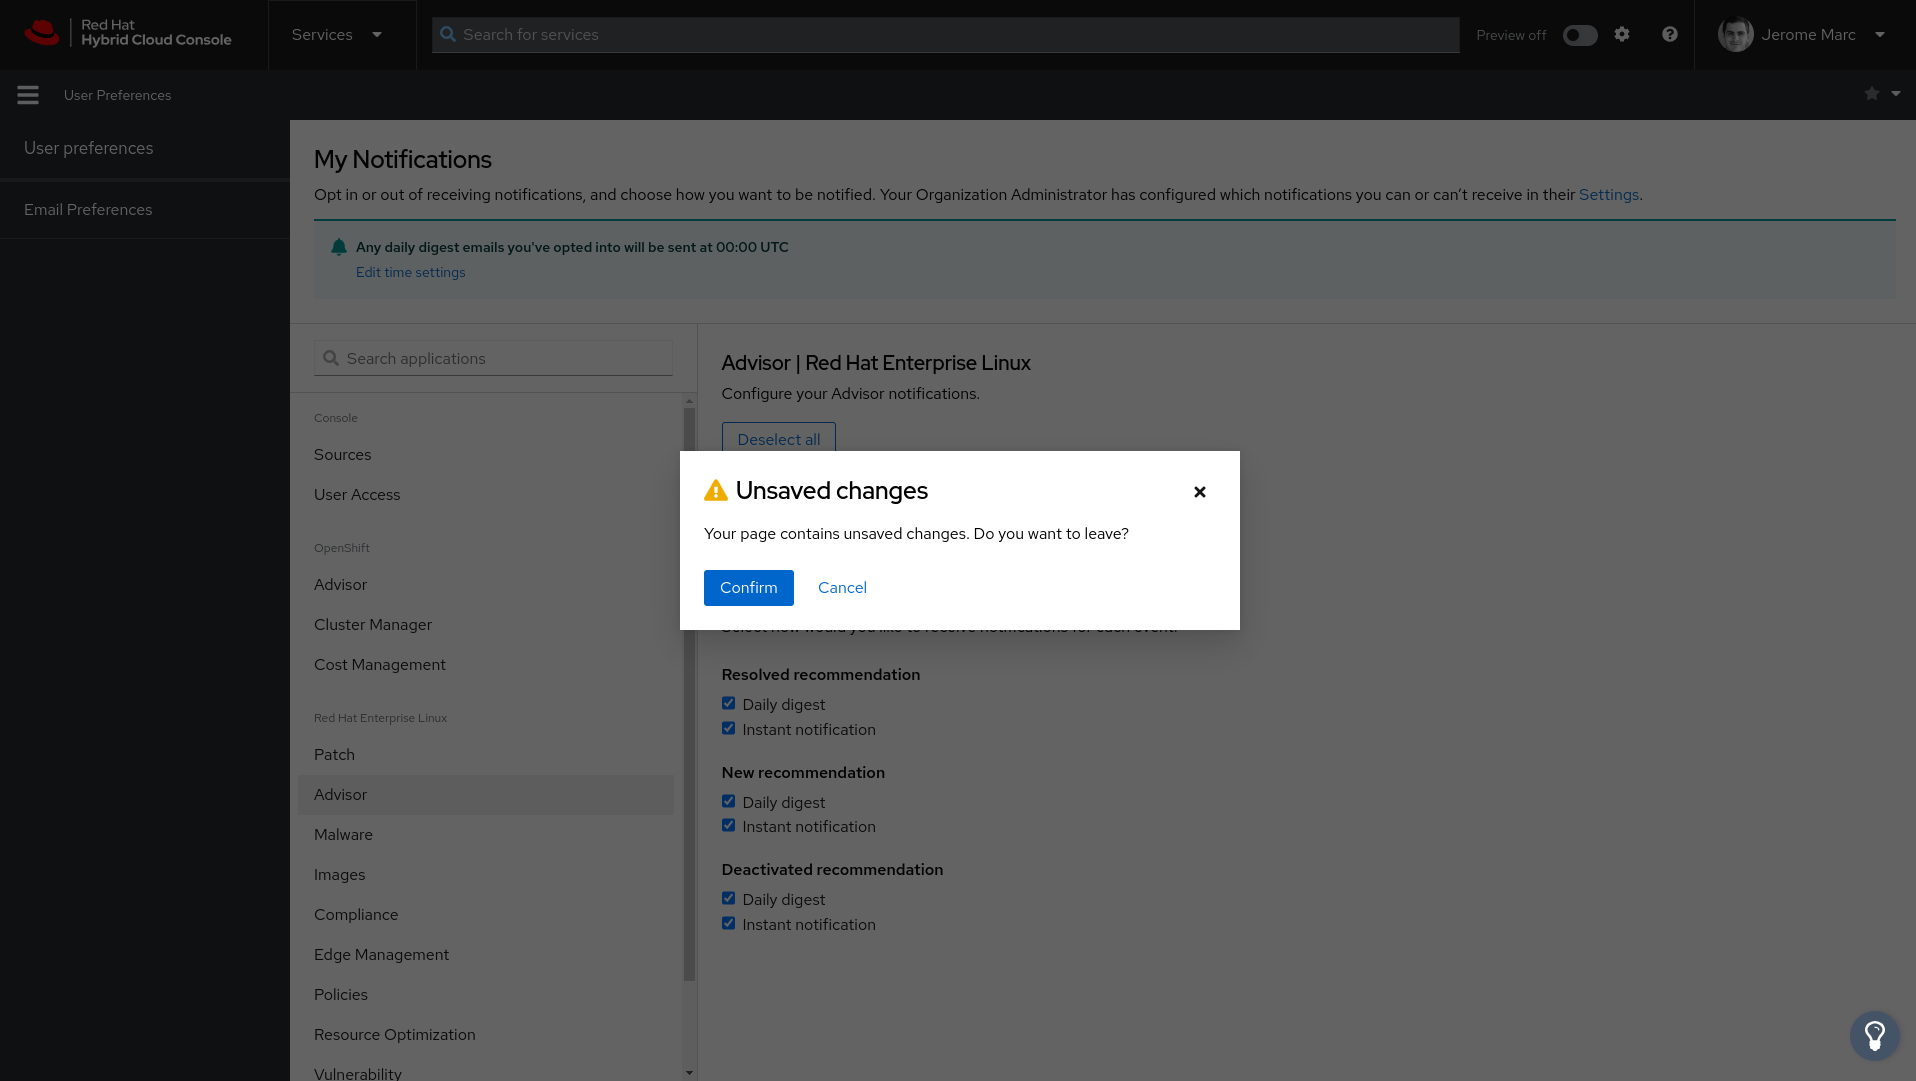Open the settings gear icon

pyautogui.click(x=1622, y=34)
